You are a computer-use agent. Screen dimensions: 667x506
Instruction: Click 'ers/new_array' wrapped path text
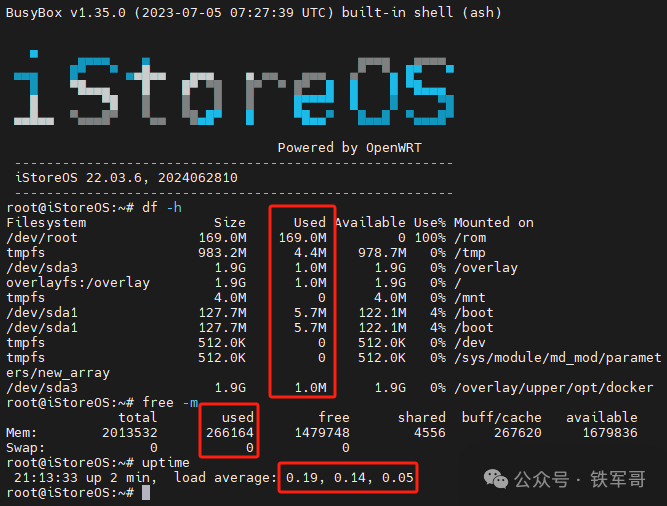click(x=58, y=372)
